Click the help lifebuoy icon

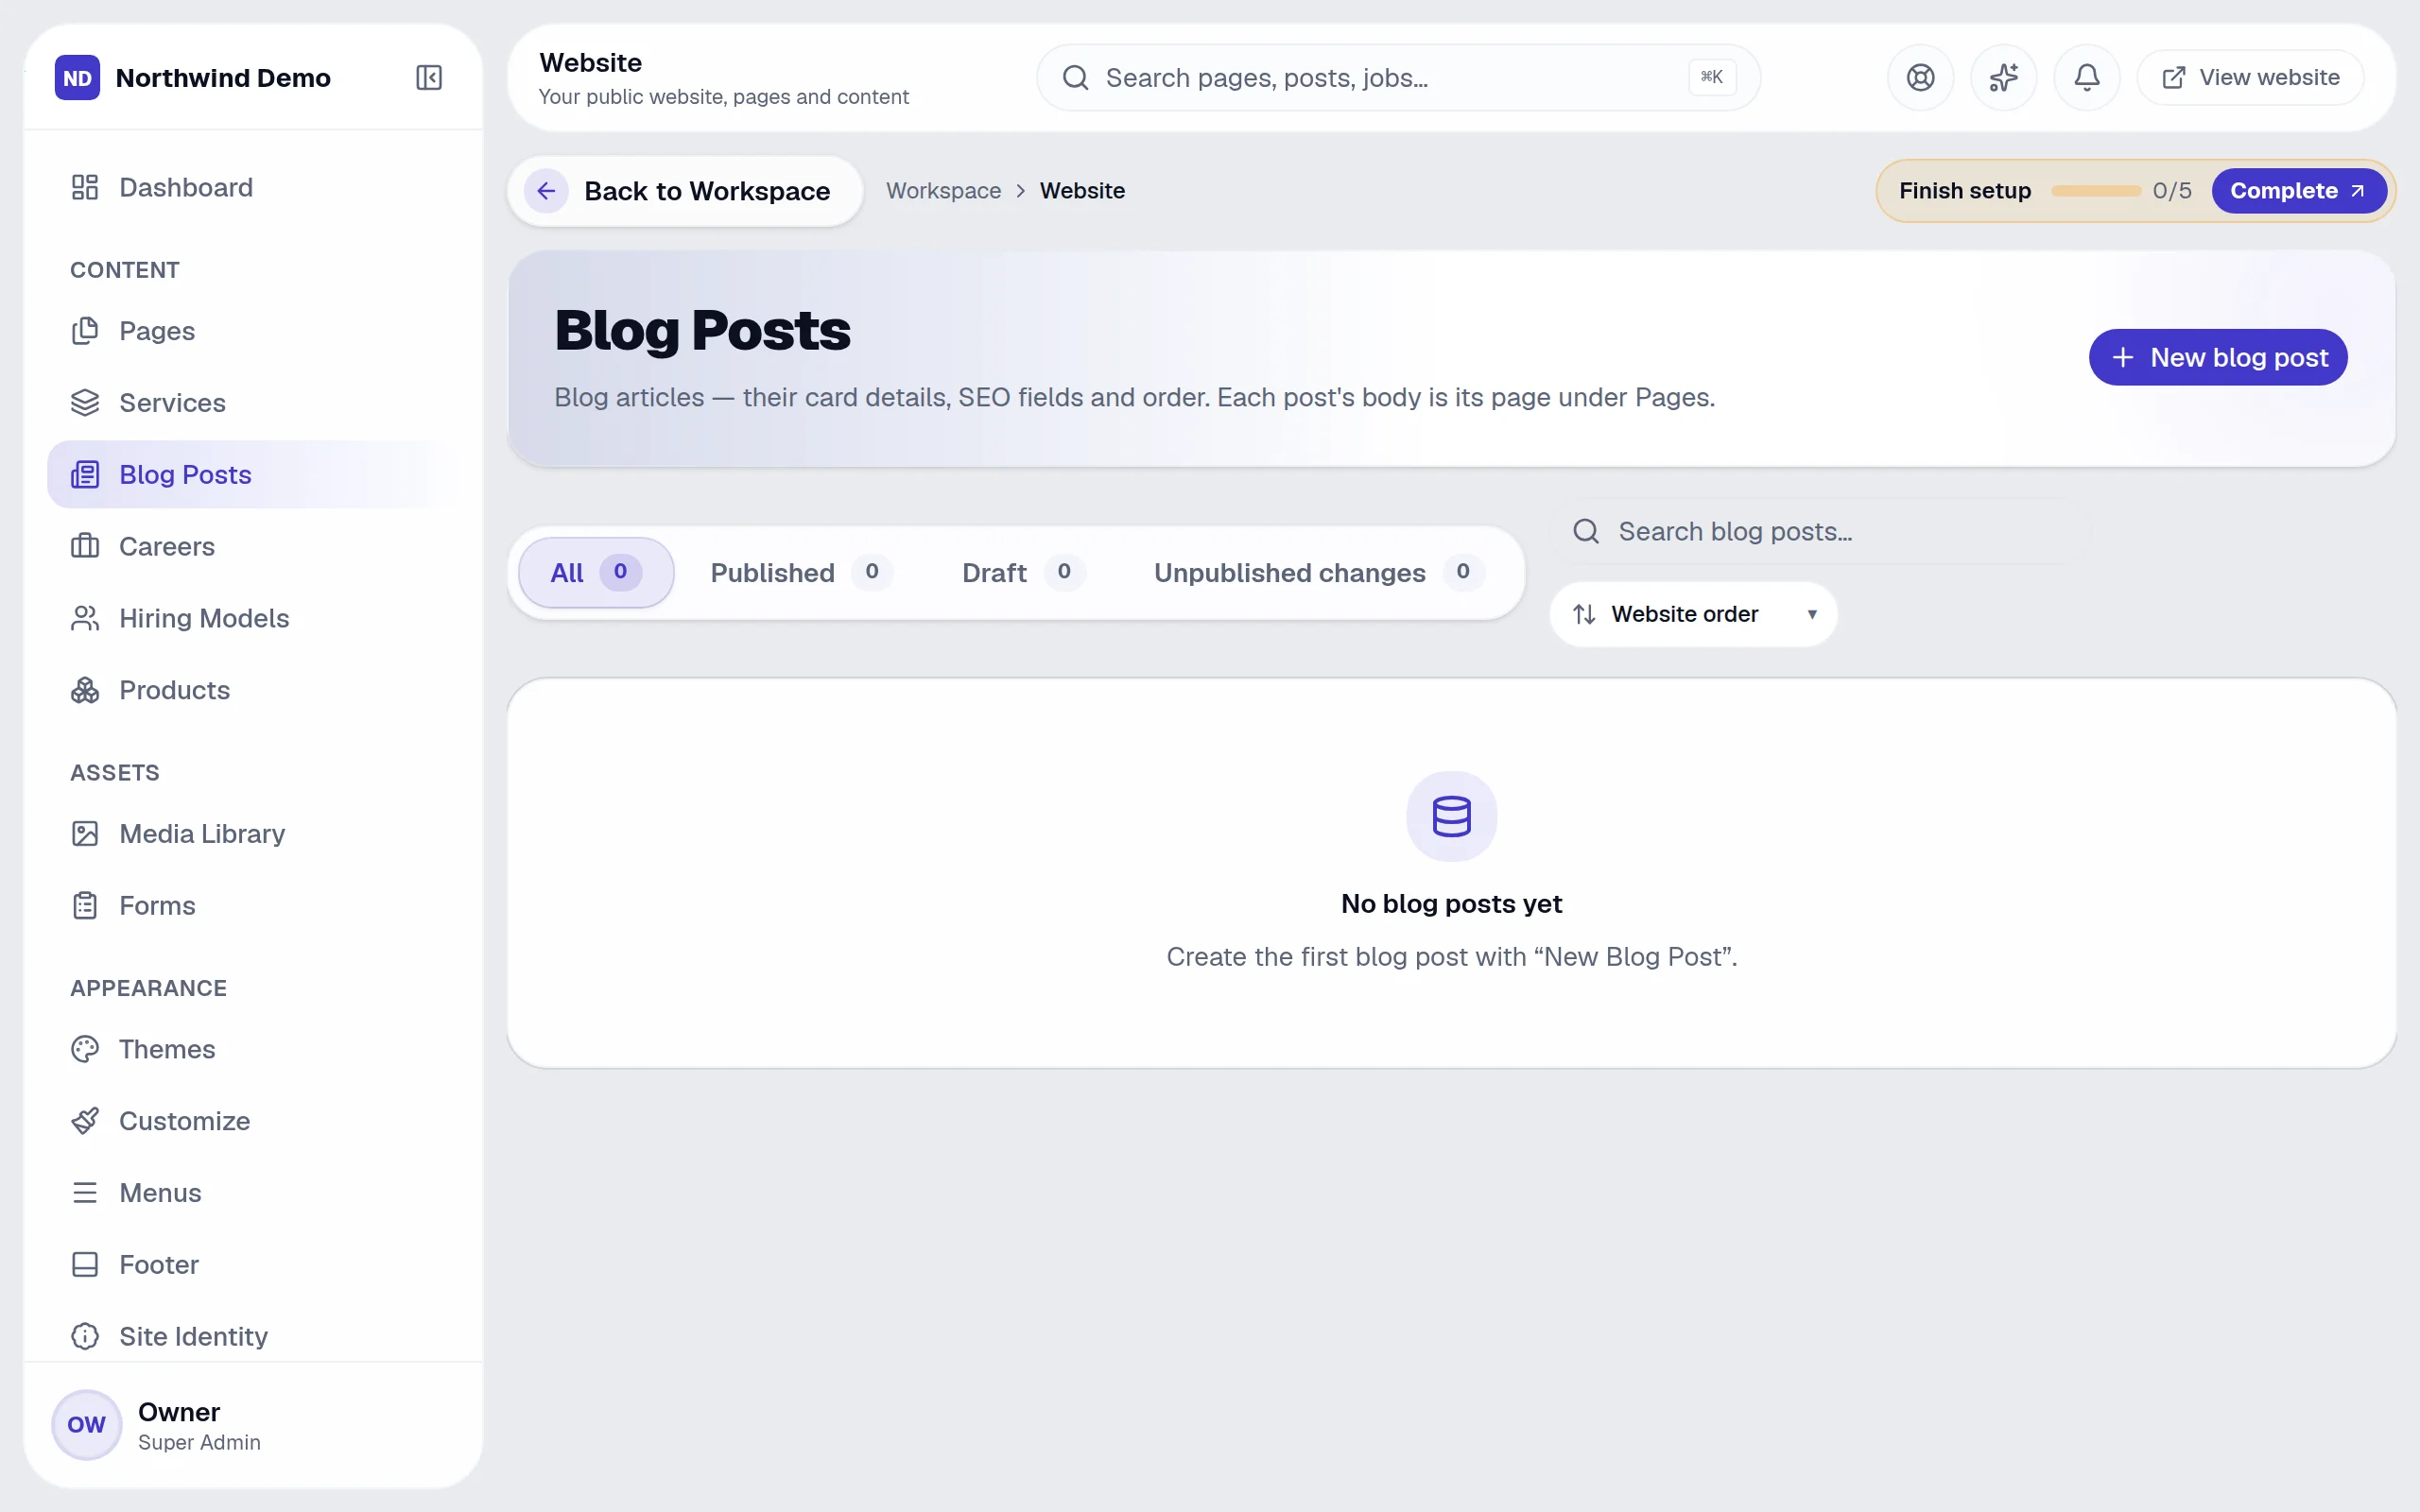[1920, 78]
